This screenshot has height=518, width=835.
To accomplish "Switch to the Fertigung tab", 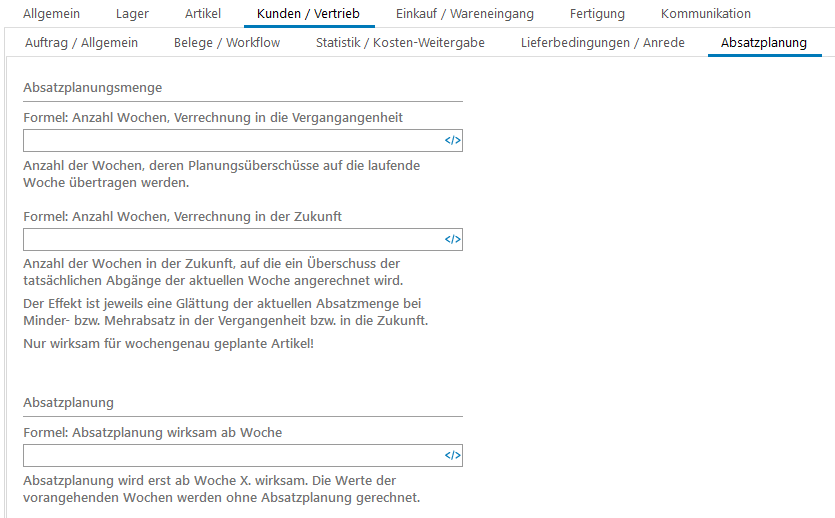I will pyautogui.click(x=597, y=14).
